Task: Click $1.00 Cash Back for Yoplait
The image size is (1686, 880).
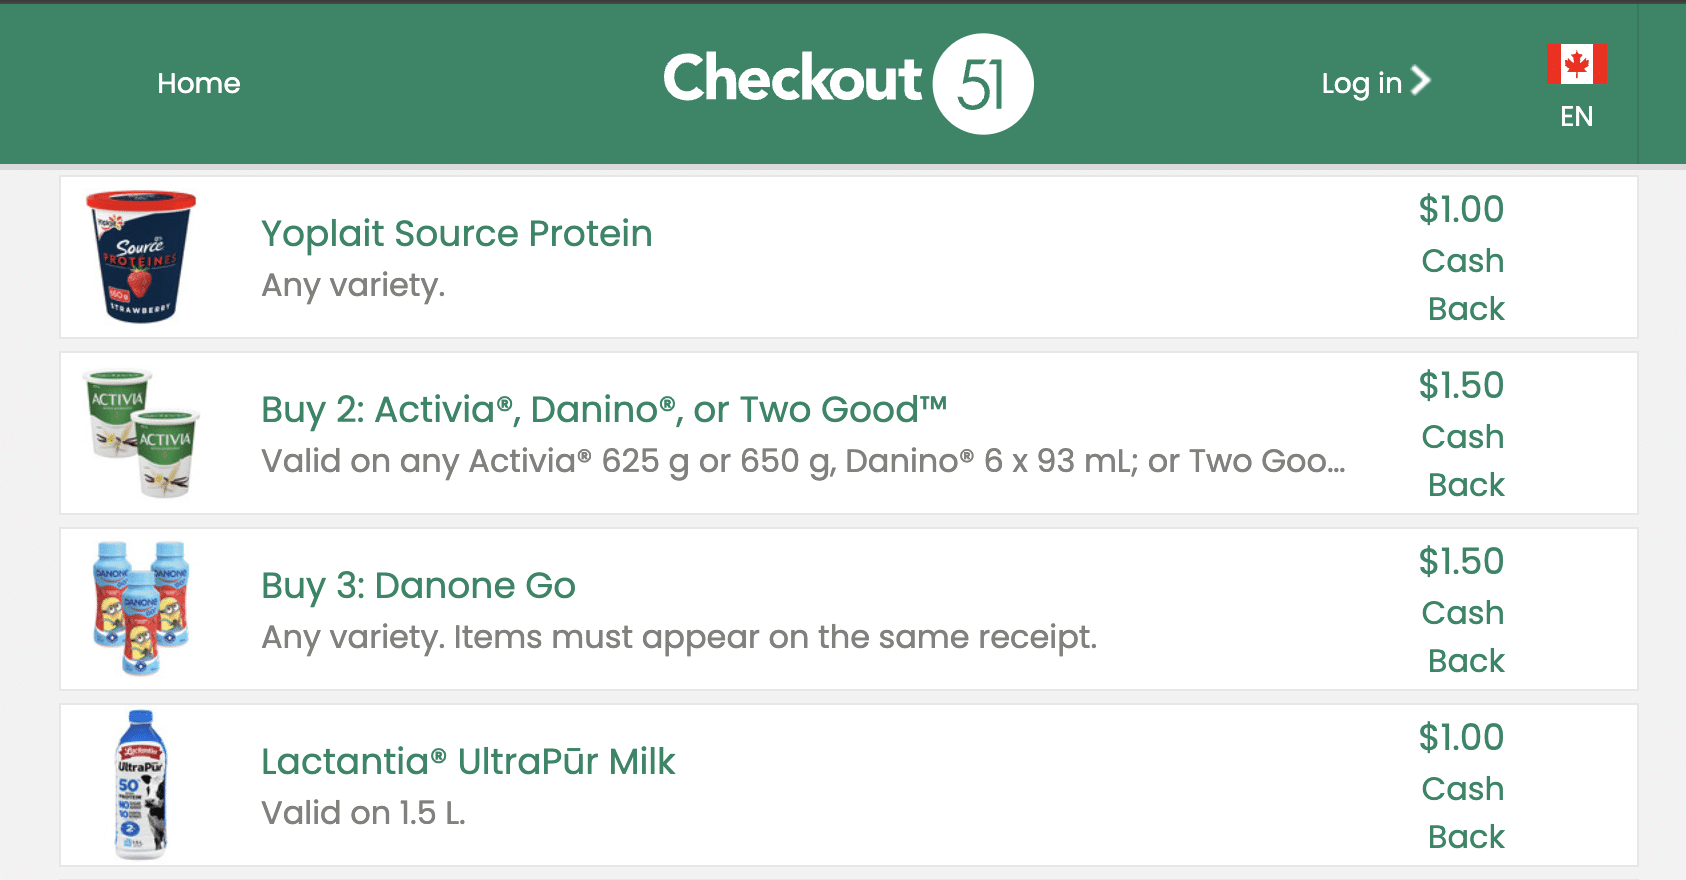Action: (1462, 258)
